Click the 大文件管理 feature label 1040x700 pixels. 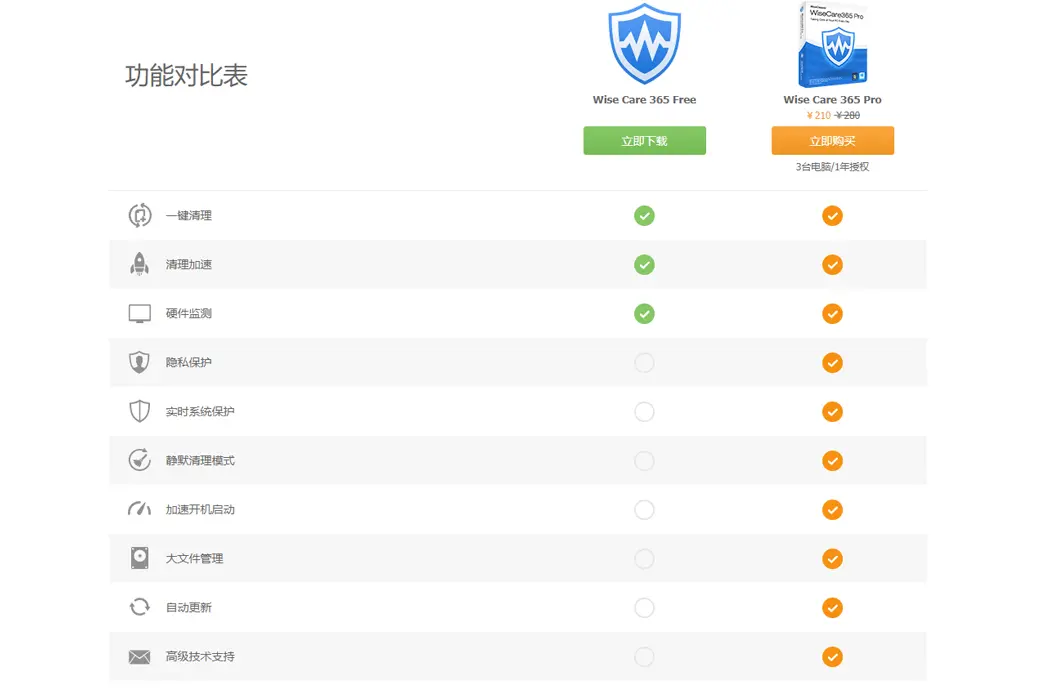coord(194,559)
